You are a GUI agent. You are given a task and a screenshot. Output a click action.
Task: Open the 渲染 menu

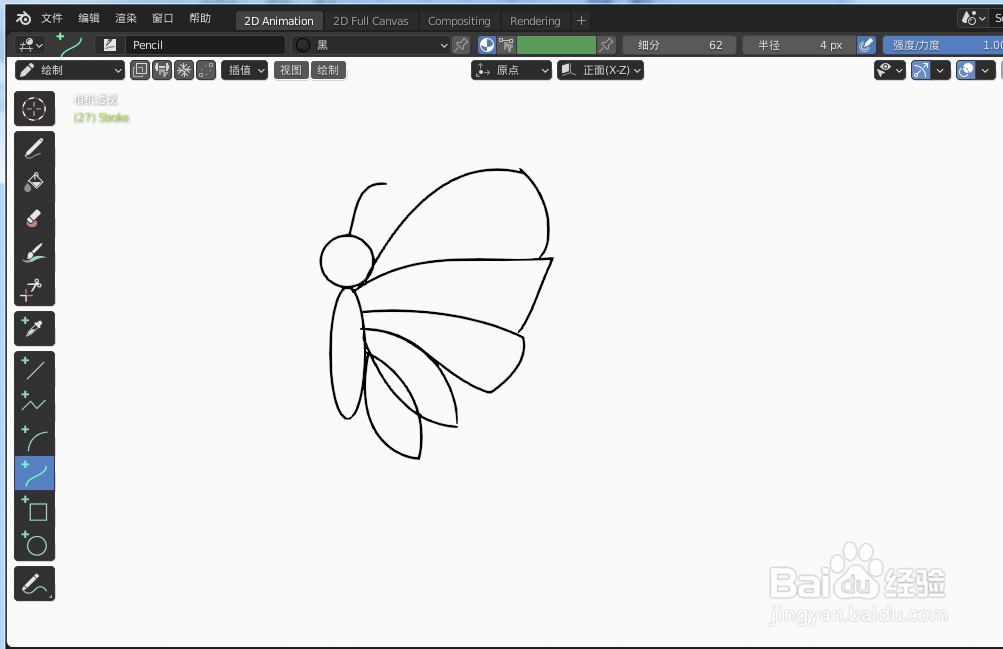125,18
